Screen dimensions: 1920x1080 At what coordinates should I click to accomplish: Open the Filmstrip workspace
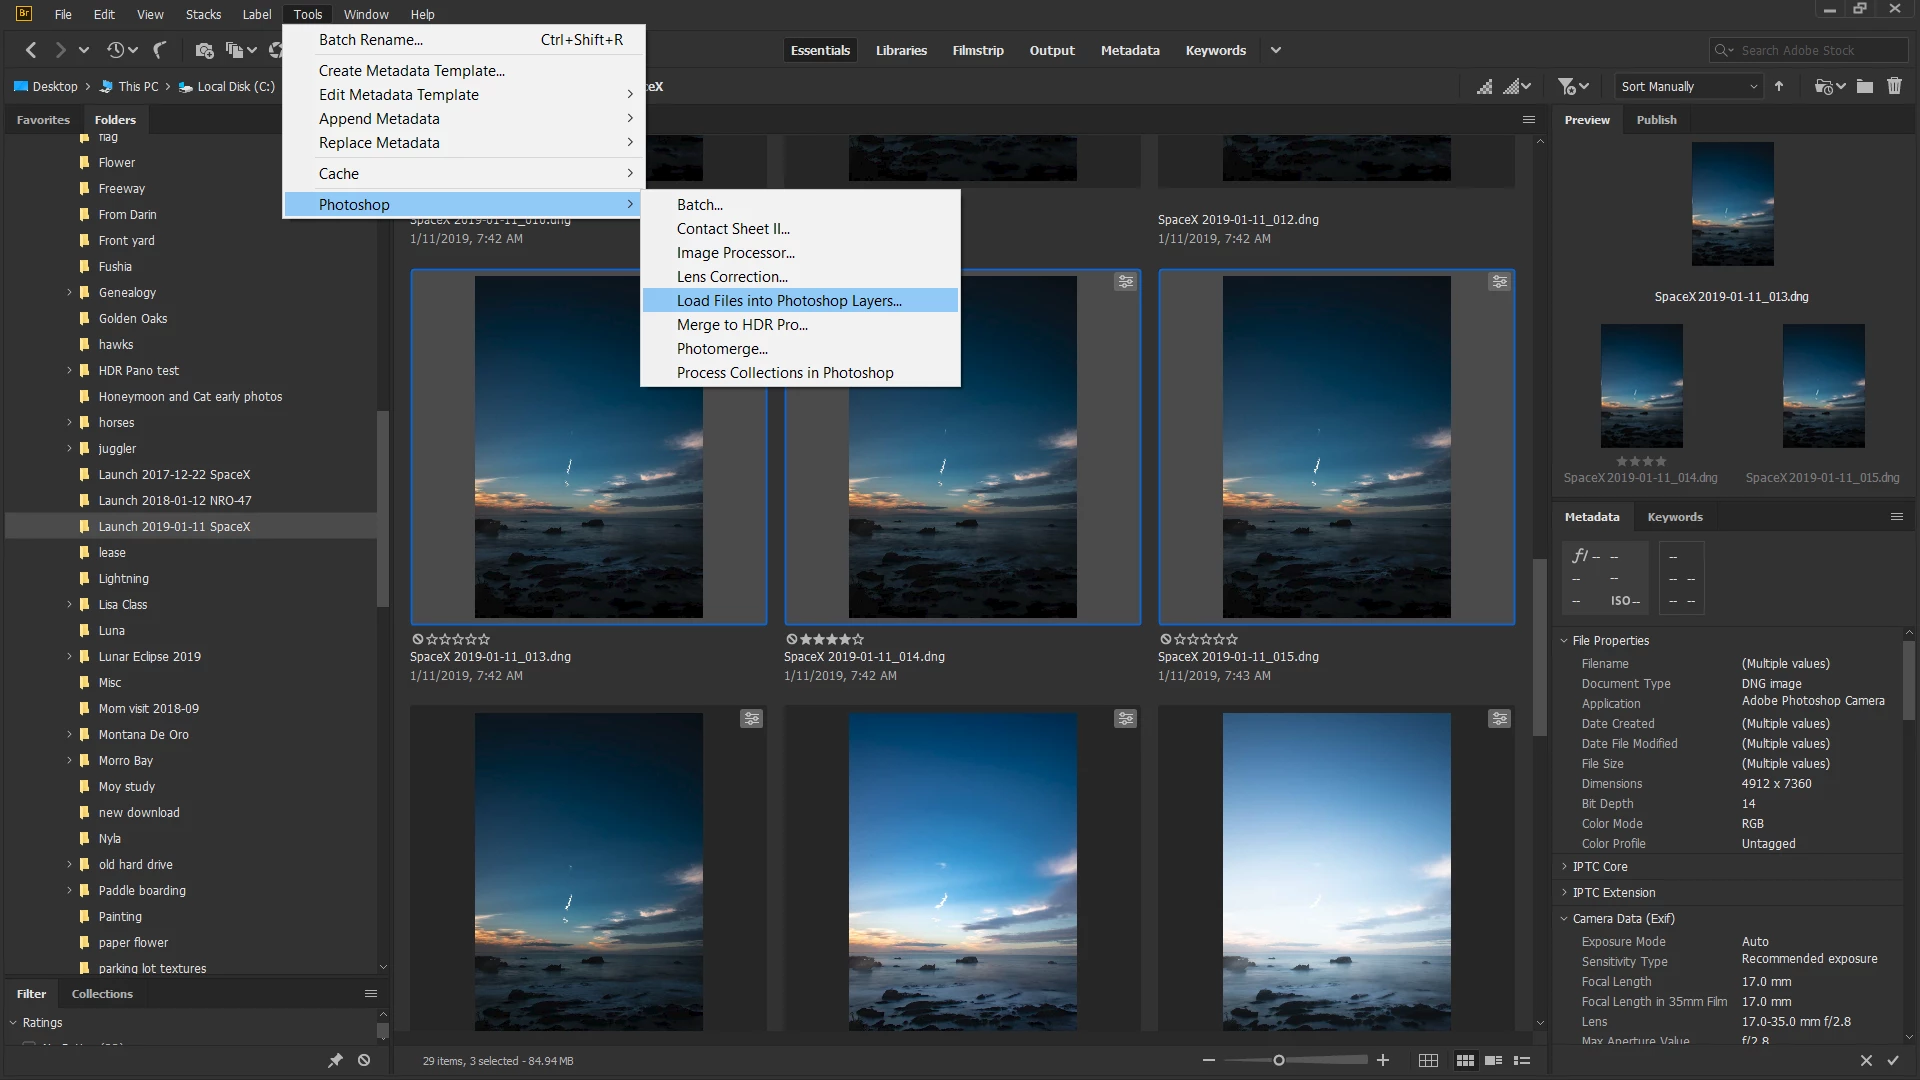coord(977,51)
